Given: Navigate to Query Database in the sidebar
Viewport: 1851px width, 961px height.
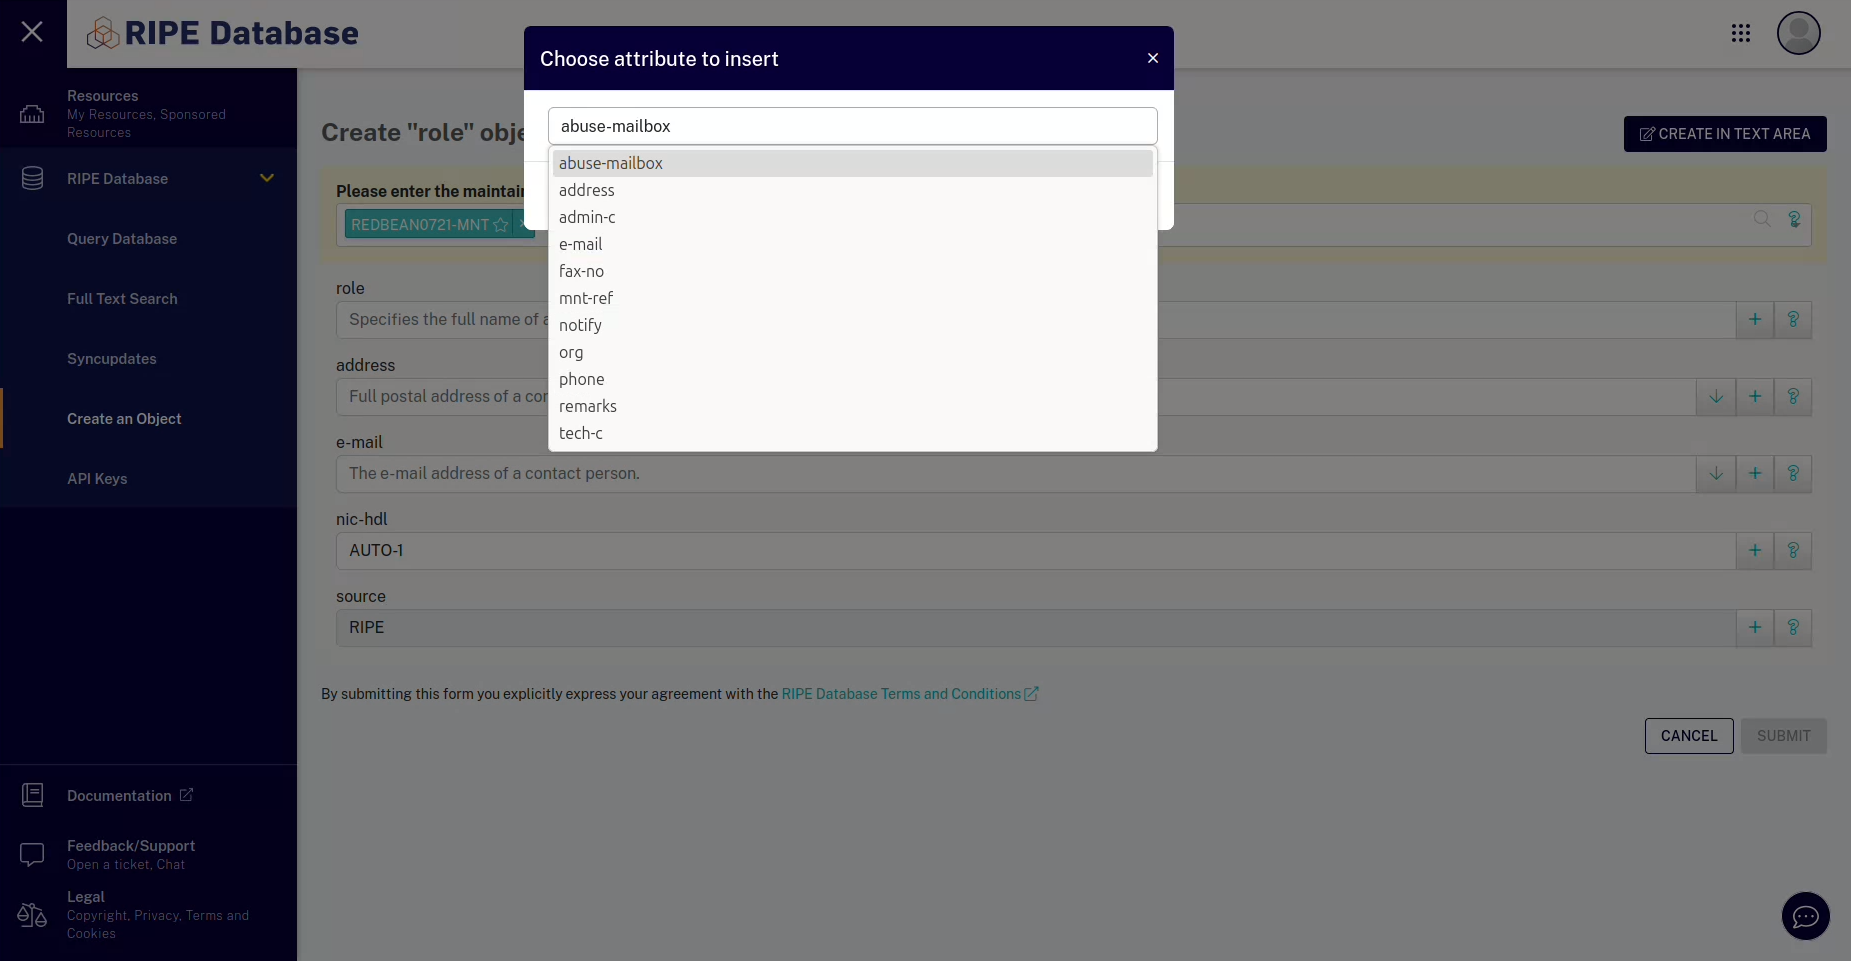Looking at the screenshot, I should pyautogui.click(x=123, y=238).
